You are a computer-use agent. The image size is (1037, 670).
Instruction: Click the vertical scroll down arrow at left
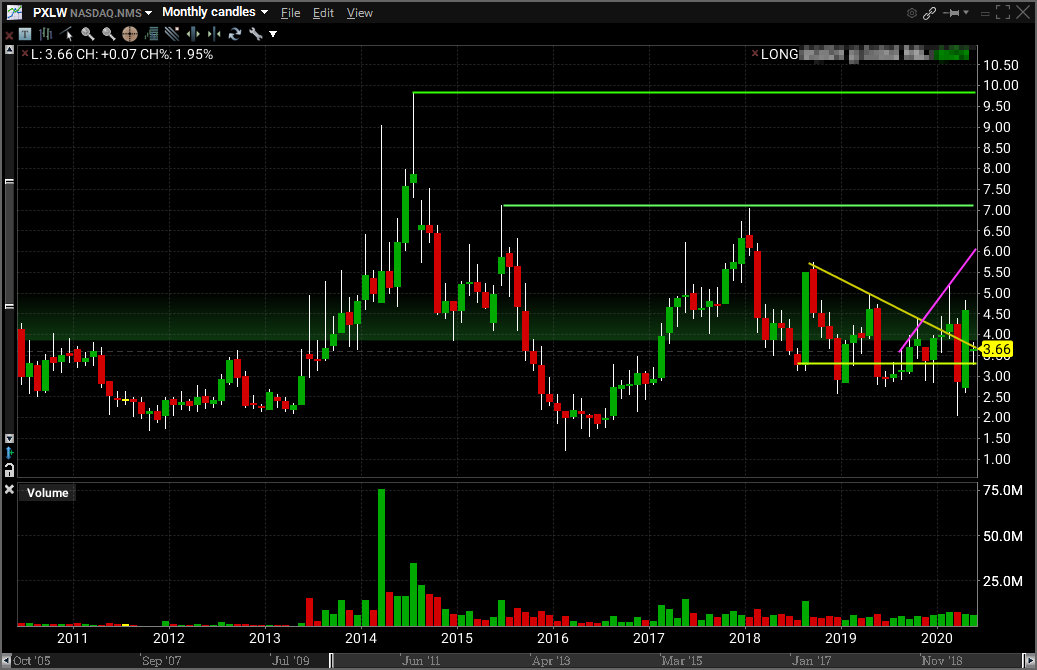(x=9, y=439)
